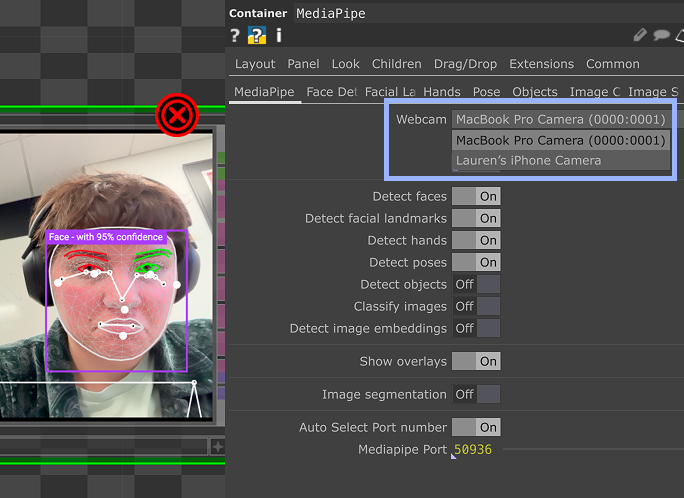Image resolution: width=684 pixels, height=498 pixels.
Task: Open the Extensions parameter page
Action: pos(541,64)
